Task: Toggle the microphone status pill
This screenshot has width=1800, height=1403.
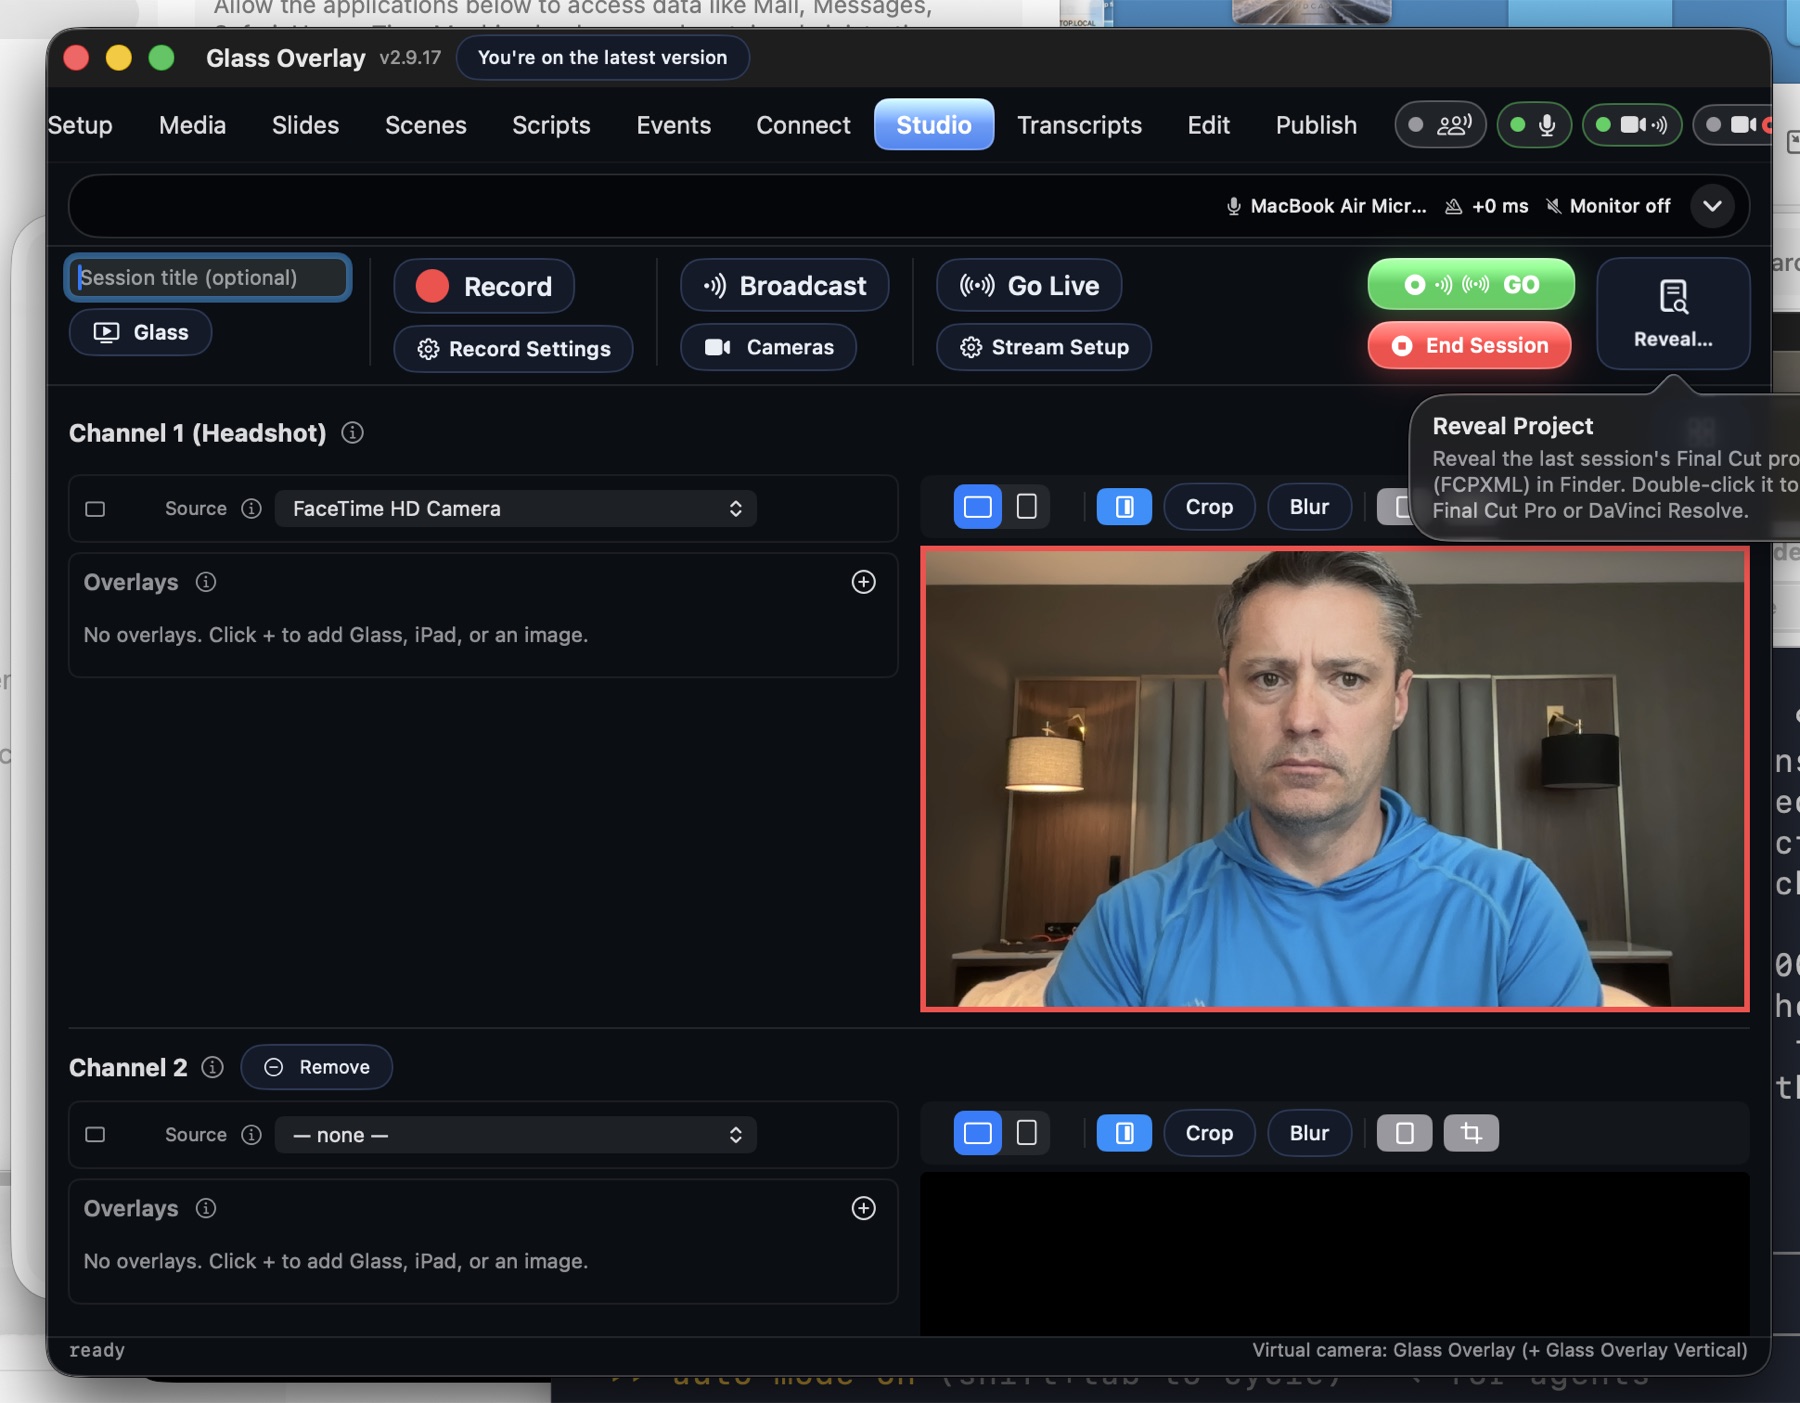Action: [1534, 125]
